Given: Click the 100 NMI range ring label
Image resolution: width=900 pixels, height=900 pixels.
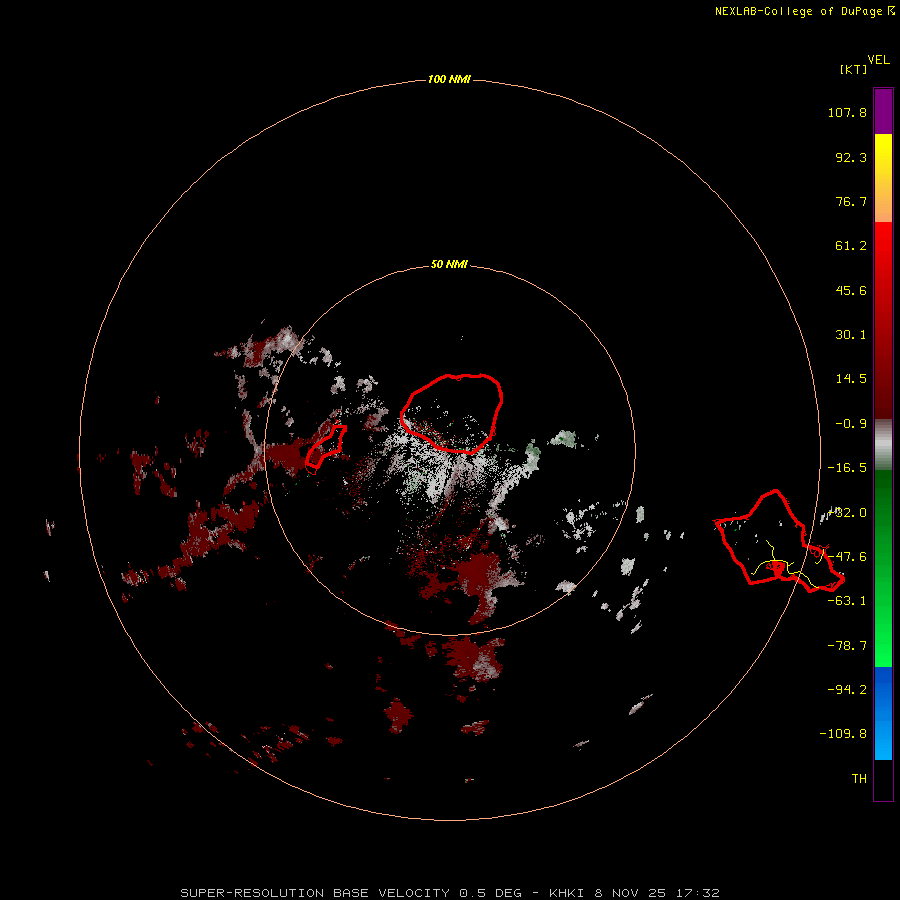Looking at the screenshot, I should point(449,79).
